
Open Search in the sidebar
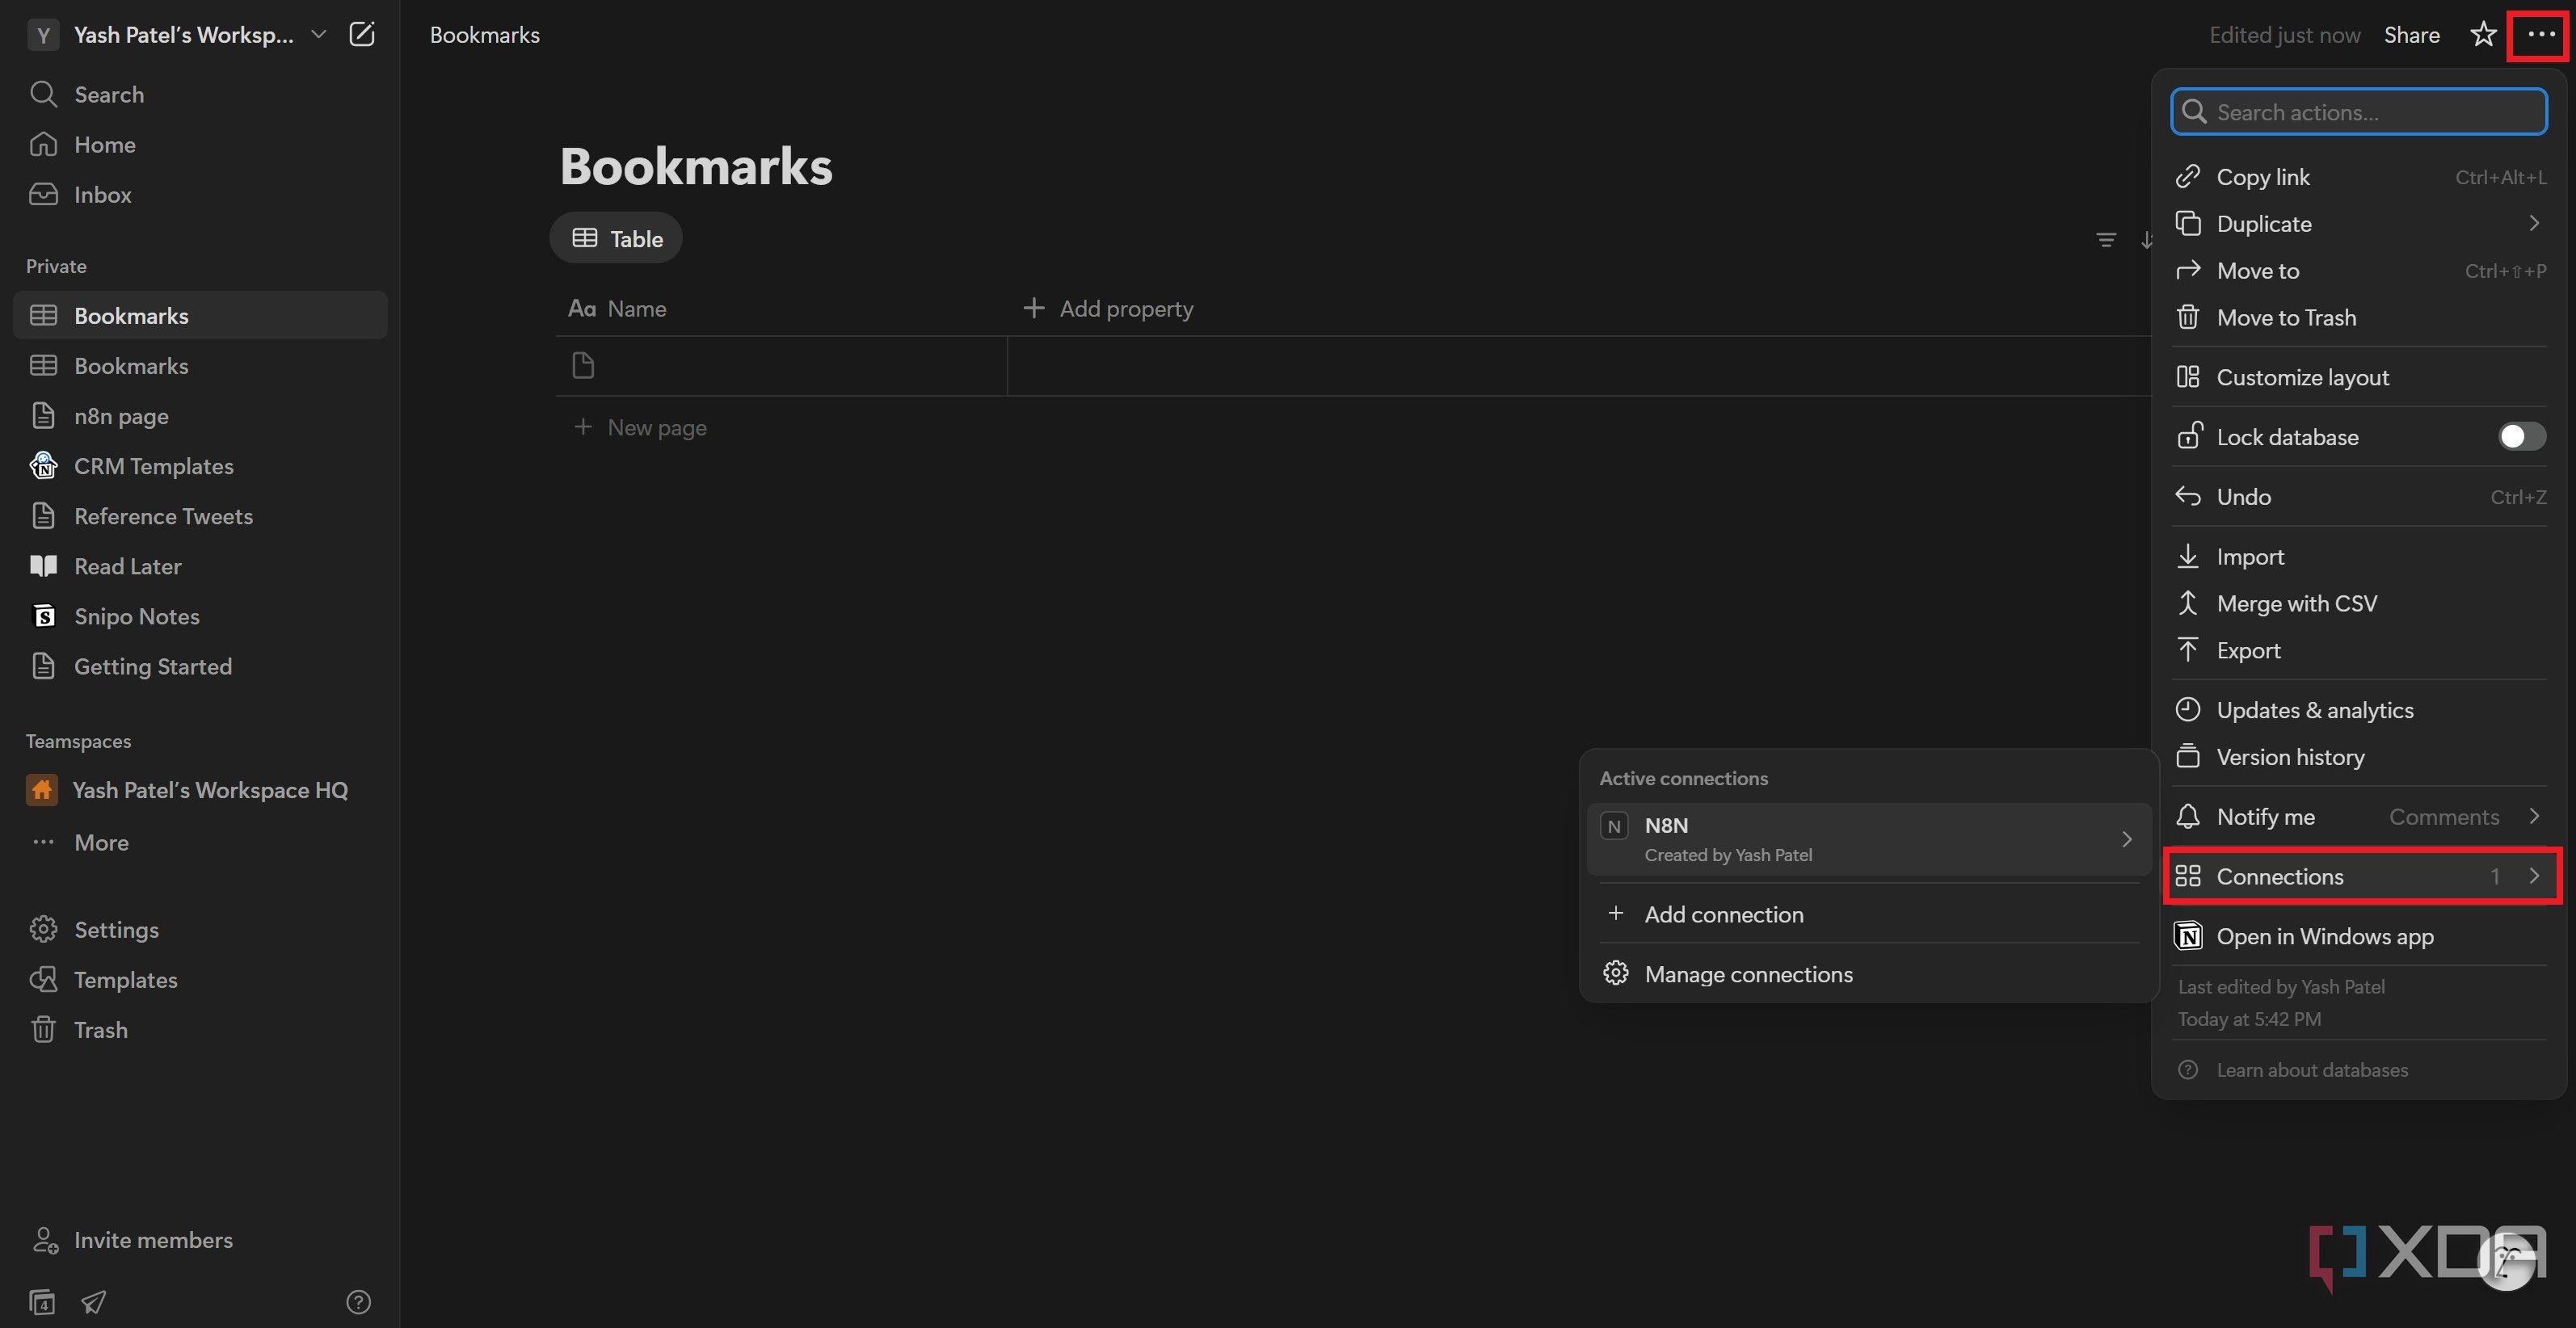point(200,94)
